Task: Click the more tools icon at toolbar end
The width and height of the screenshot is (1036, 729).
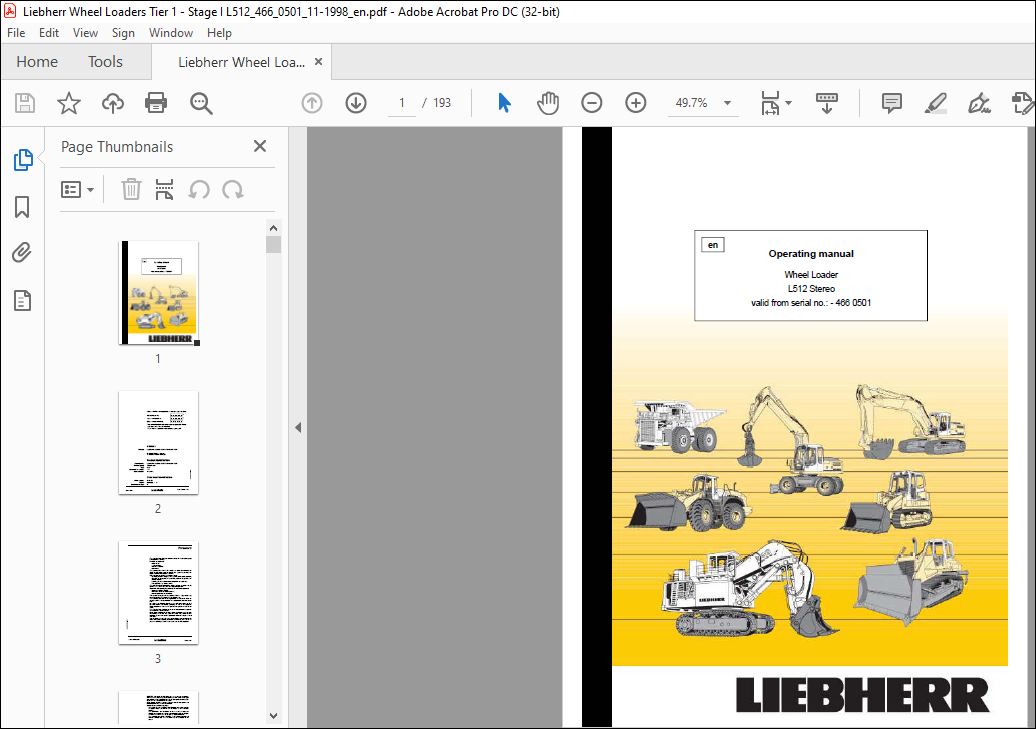Action: 1022,103
